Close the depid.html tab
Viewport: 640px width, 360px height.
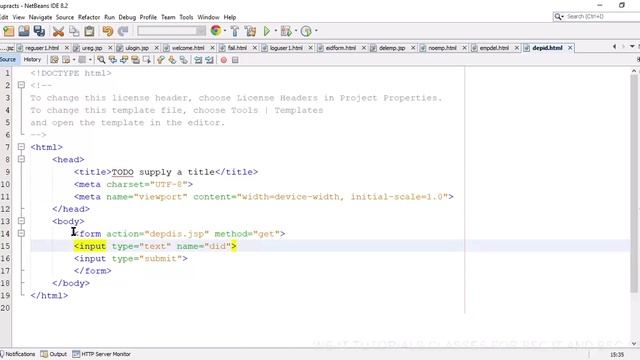tap(570, 48)
